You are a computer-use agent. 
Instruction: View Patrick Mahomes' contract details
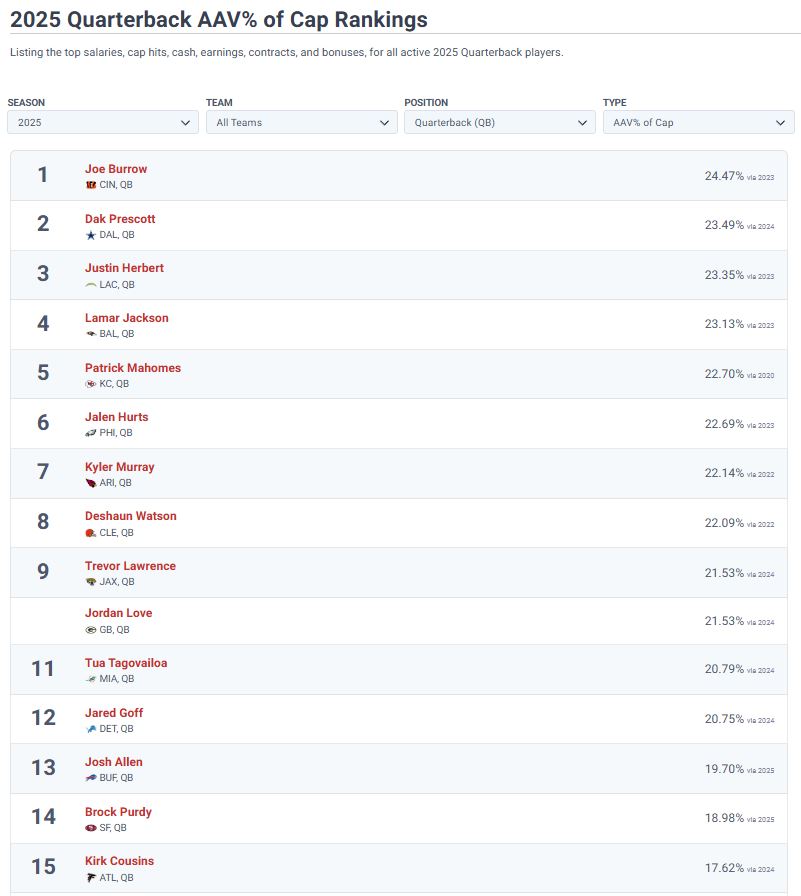tap(133, 368)
